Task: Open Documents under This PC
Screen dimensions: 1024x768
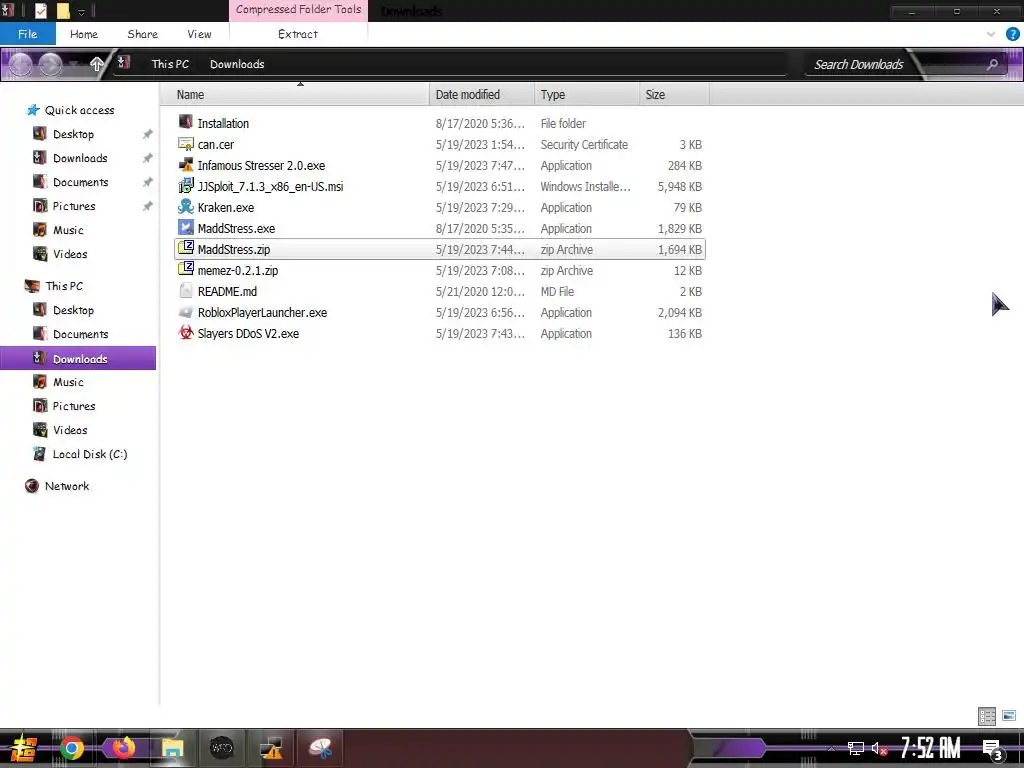Action: 80,334
